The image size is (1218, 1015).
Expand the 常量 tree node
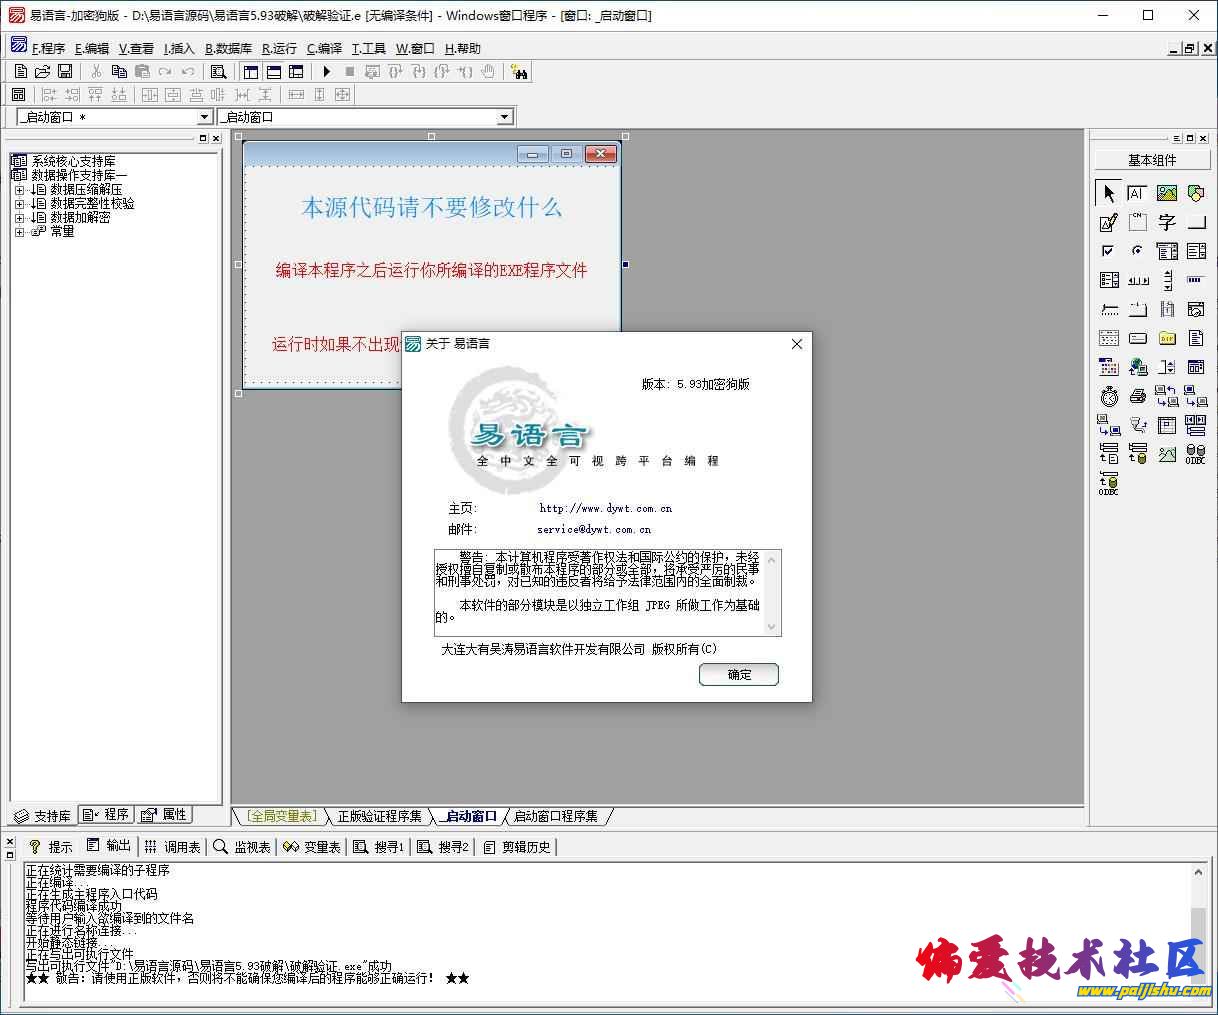click(19, 231)
